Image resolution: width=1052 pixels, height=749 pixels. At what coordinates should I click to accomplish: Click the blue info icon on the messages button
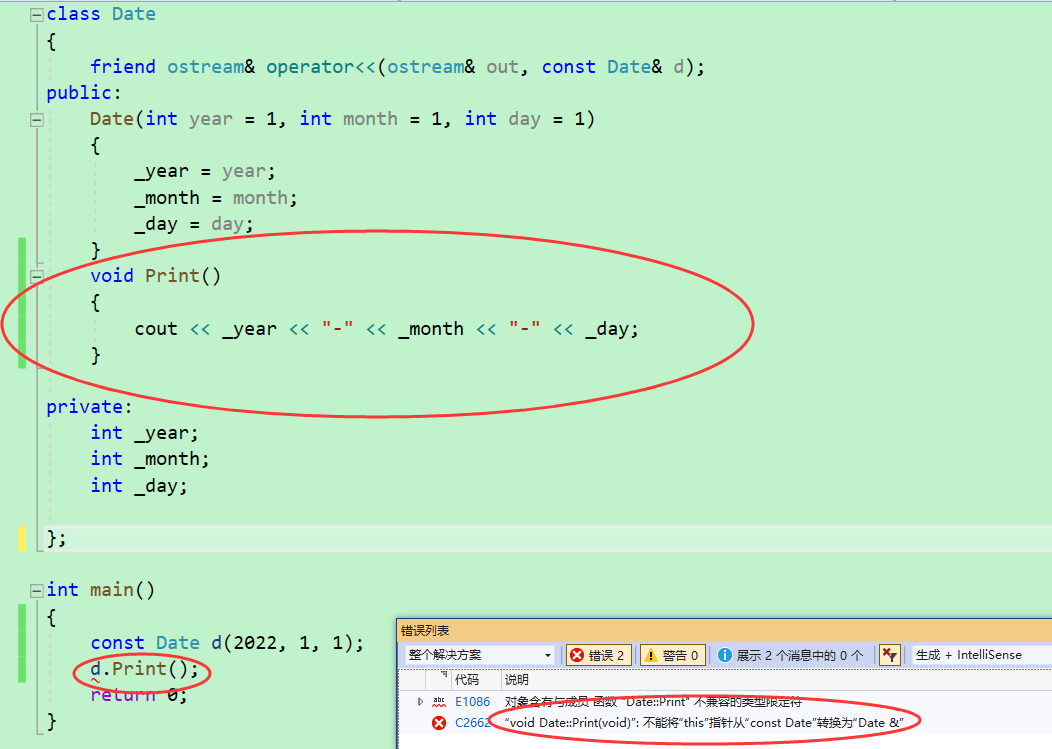tap(724, 654)
